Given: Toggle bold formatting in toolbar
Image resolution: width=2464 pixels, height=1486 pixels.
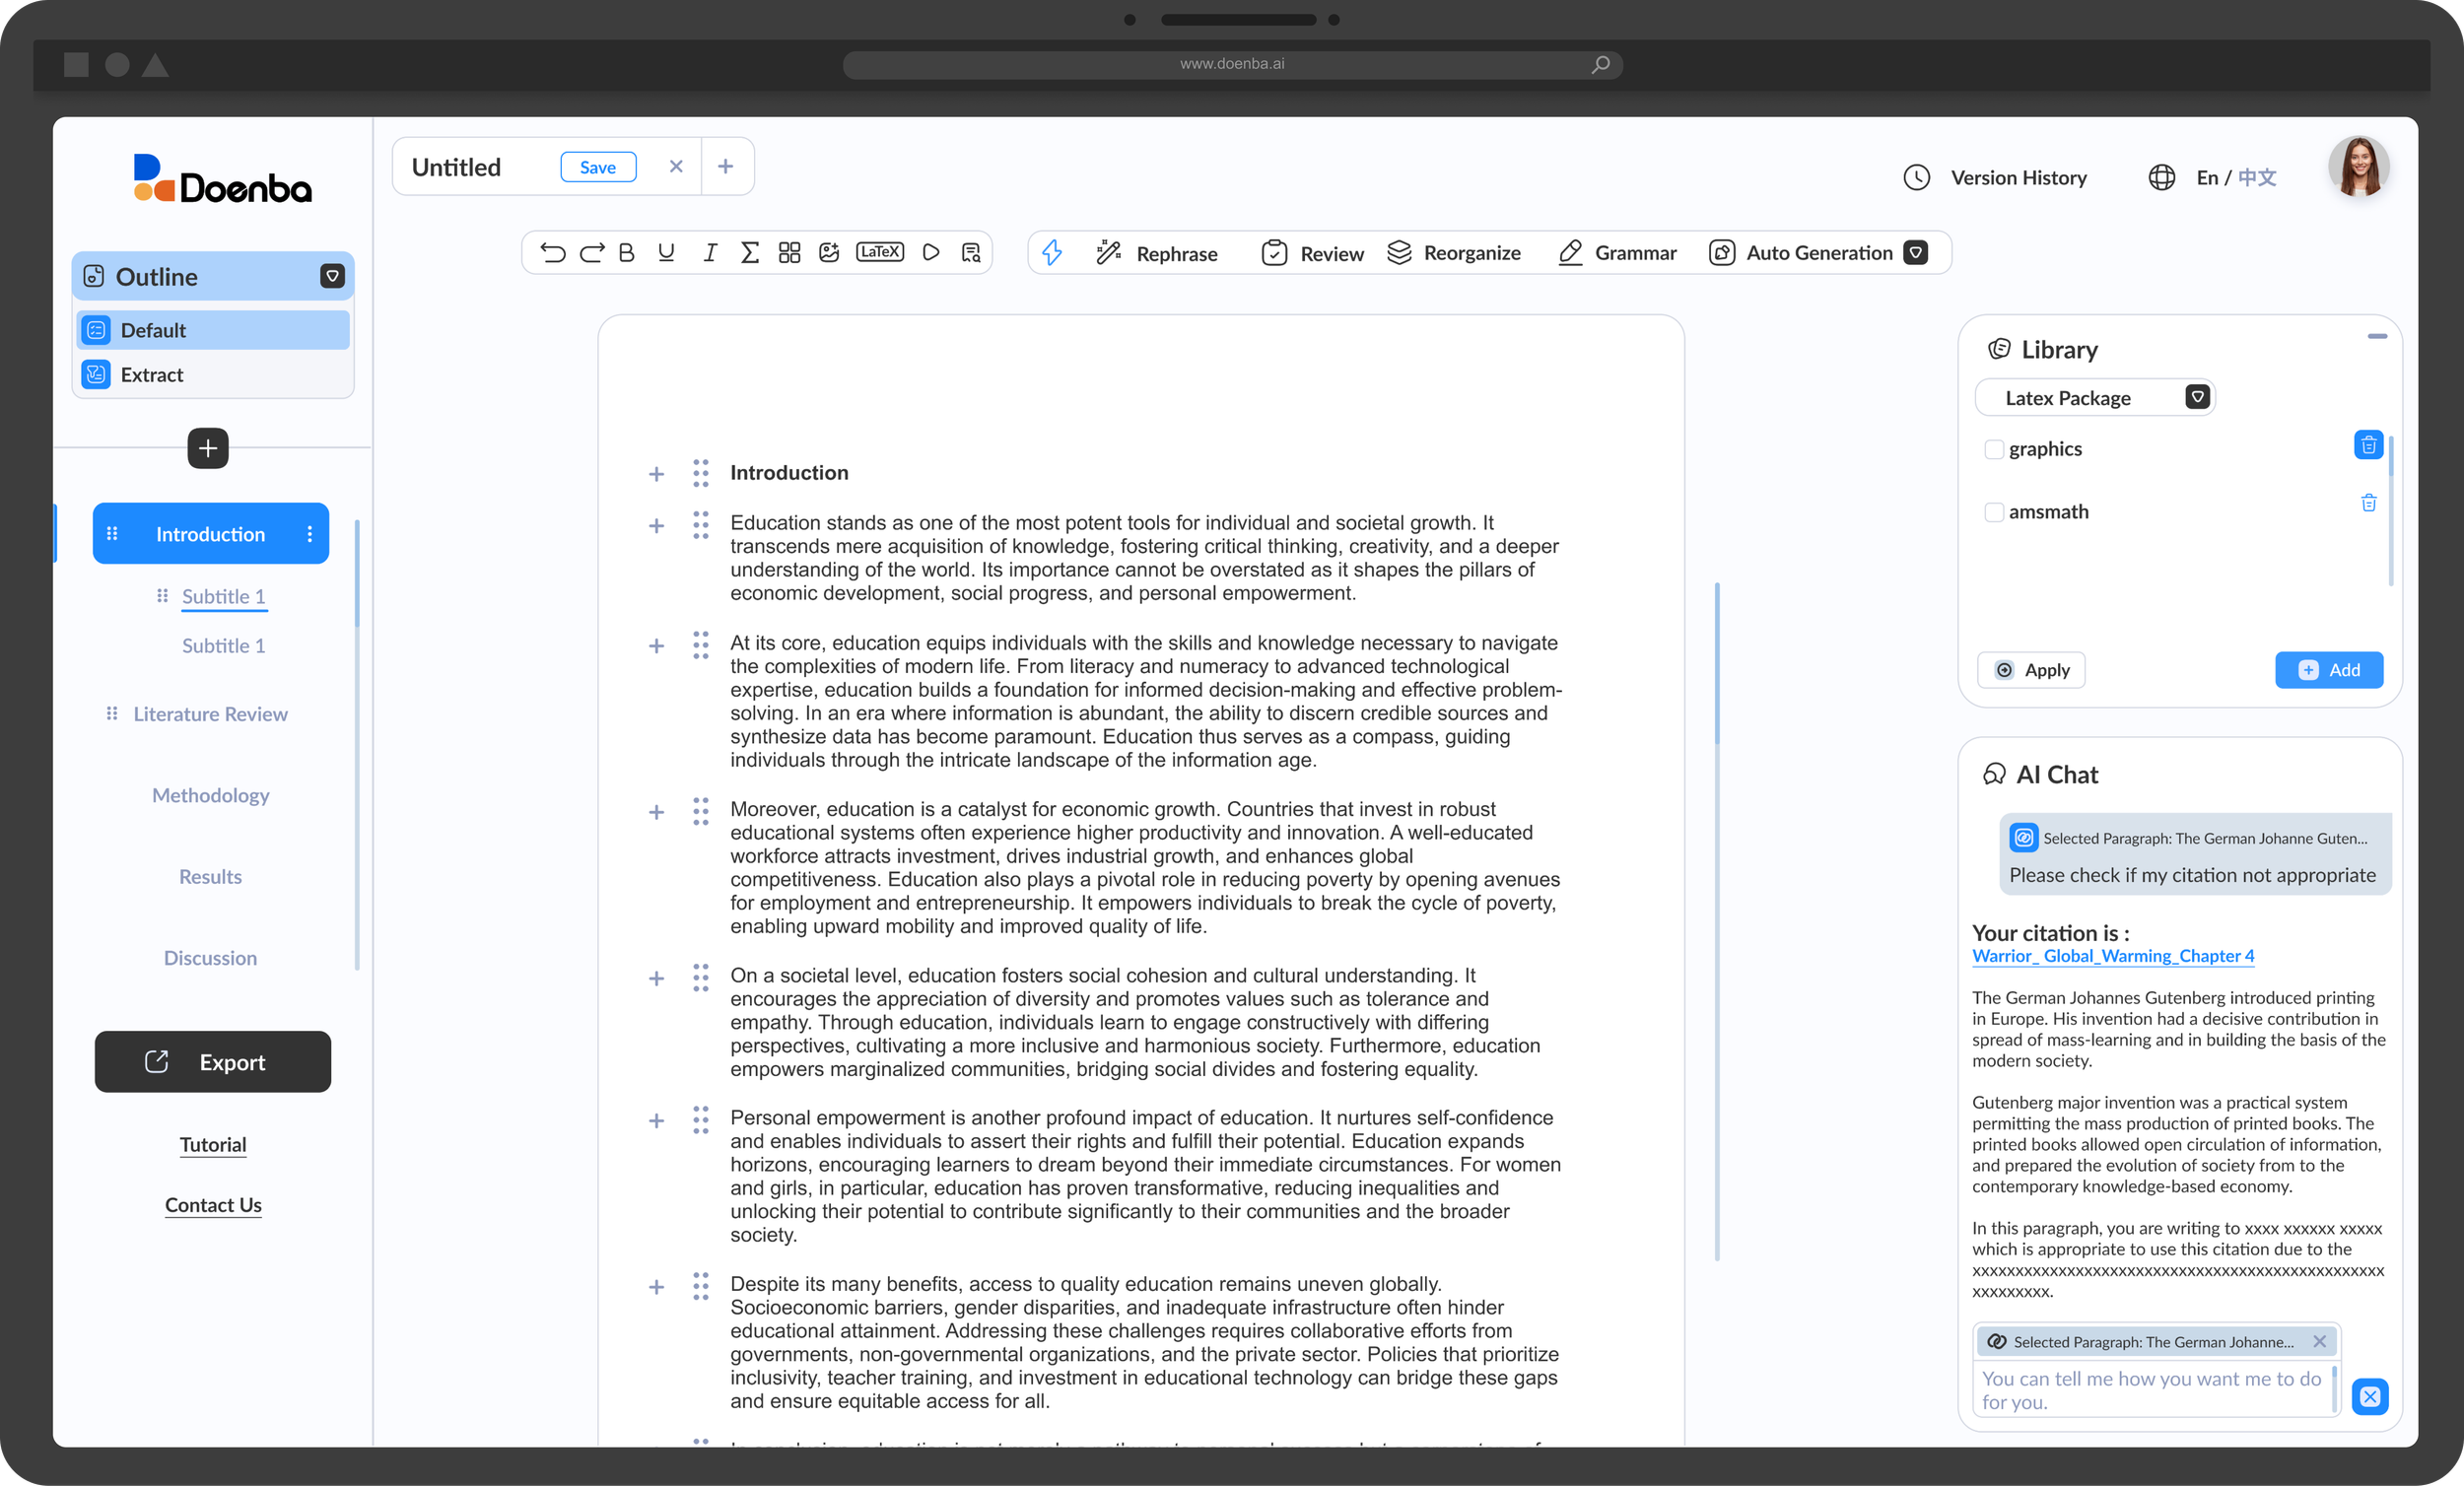Looking at the screenshot, I should click(627, 253).
